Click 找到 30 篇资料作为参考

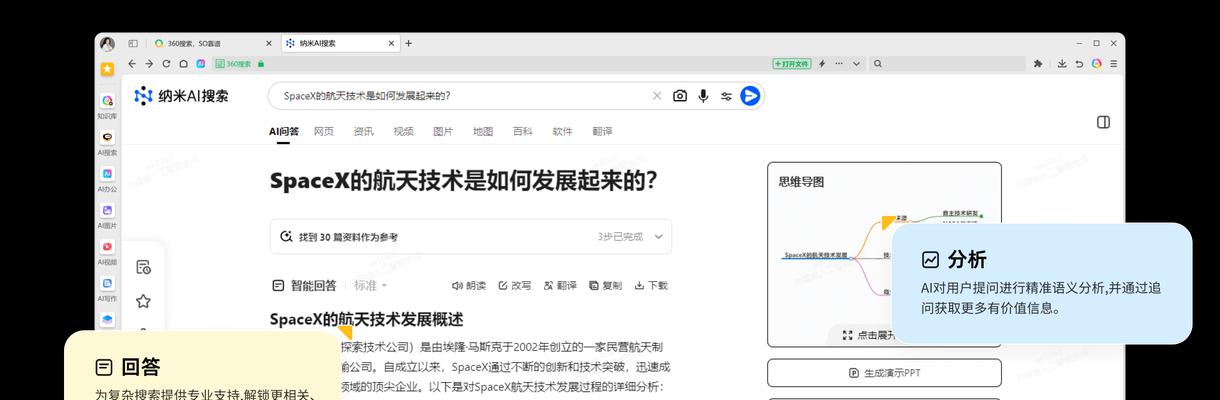pos(348,237)
